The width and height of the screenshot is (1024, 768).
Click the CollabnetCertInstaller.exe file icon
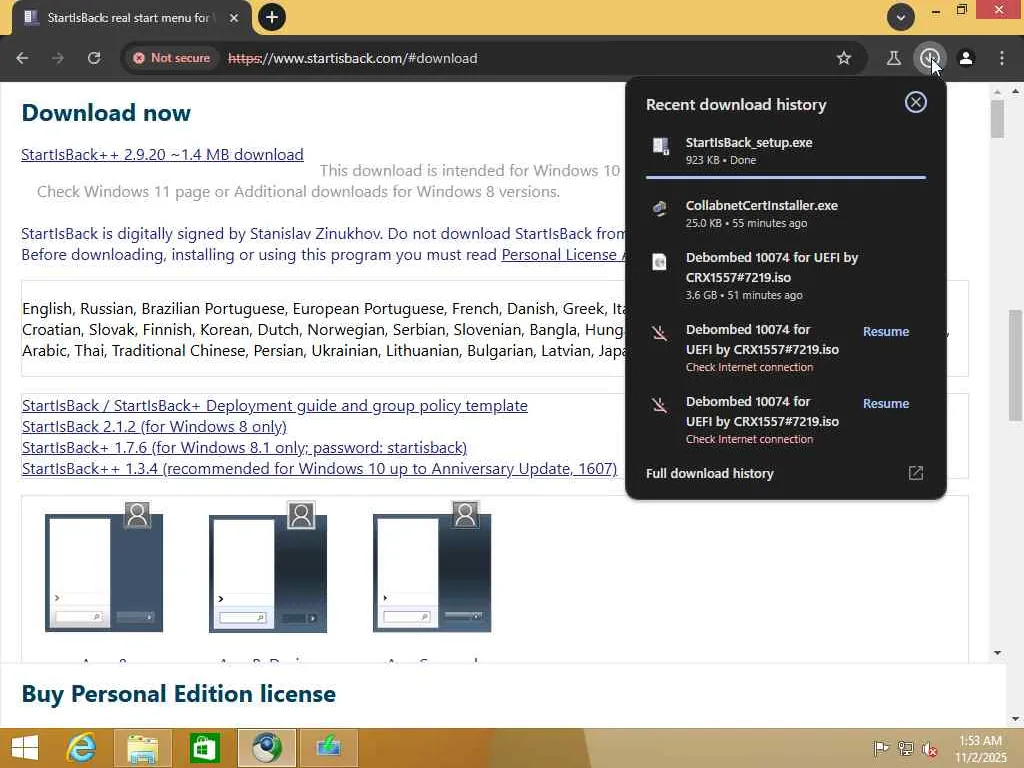pyautogui.click(x=660, y=208)
